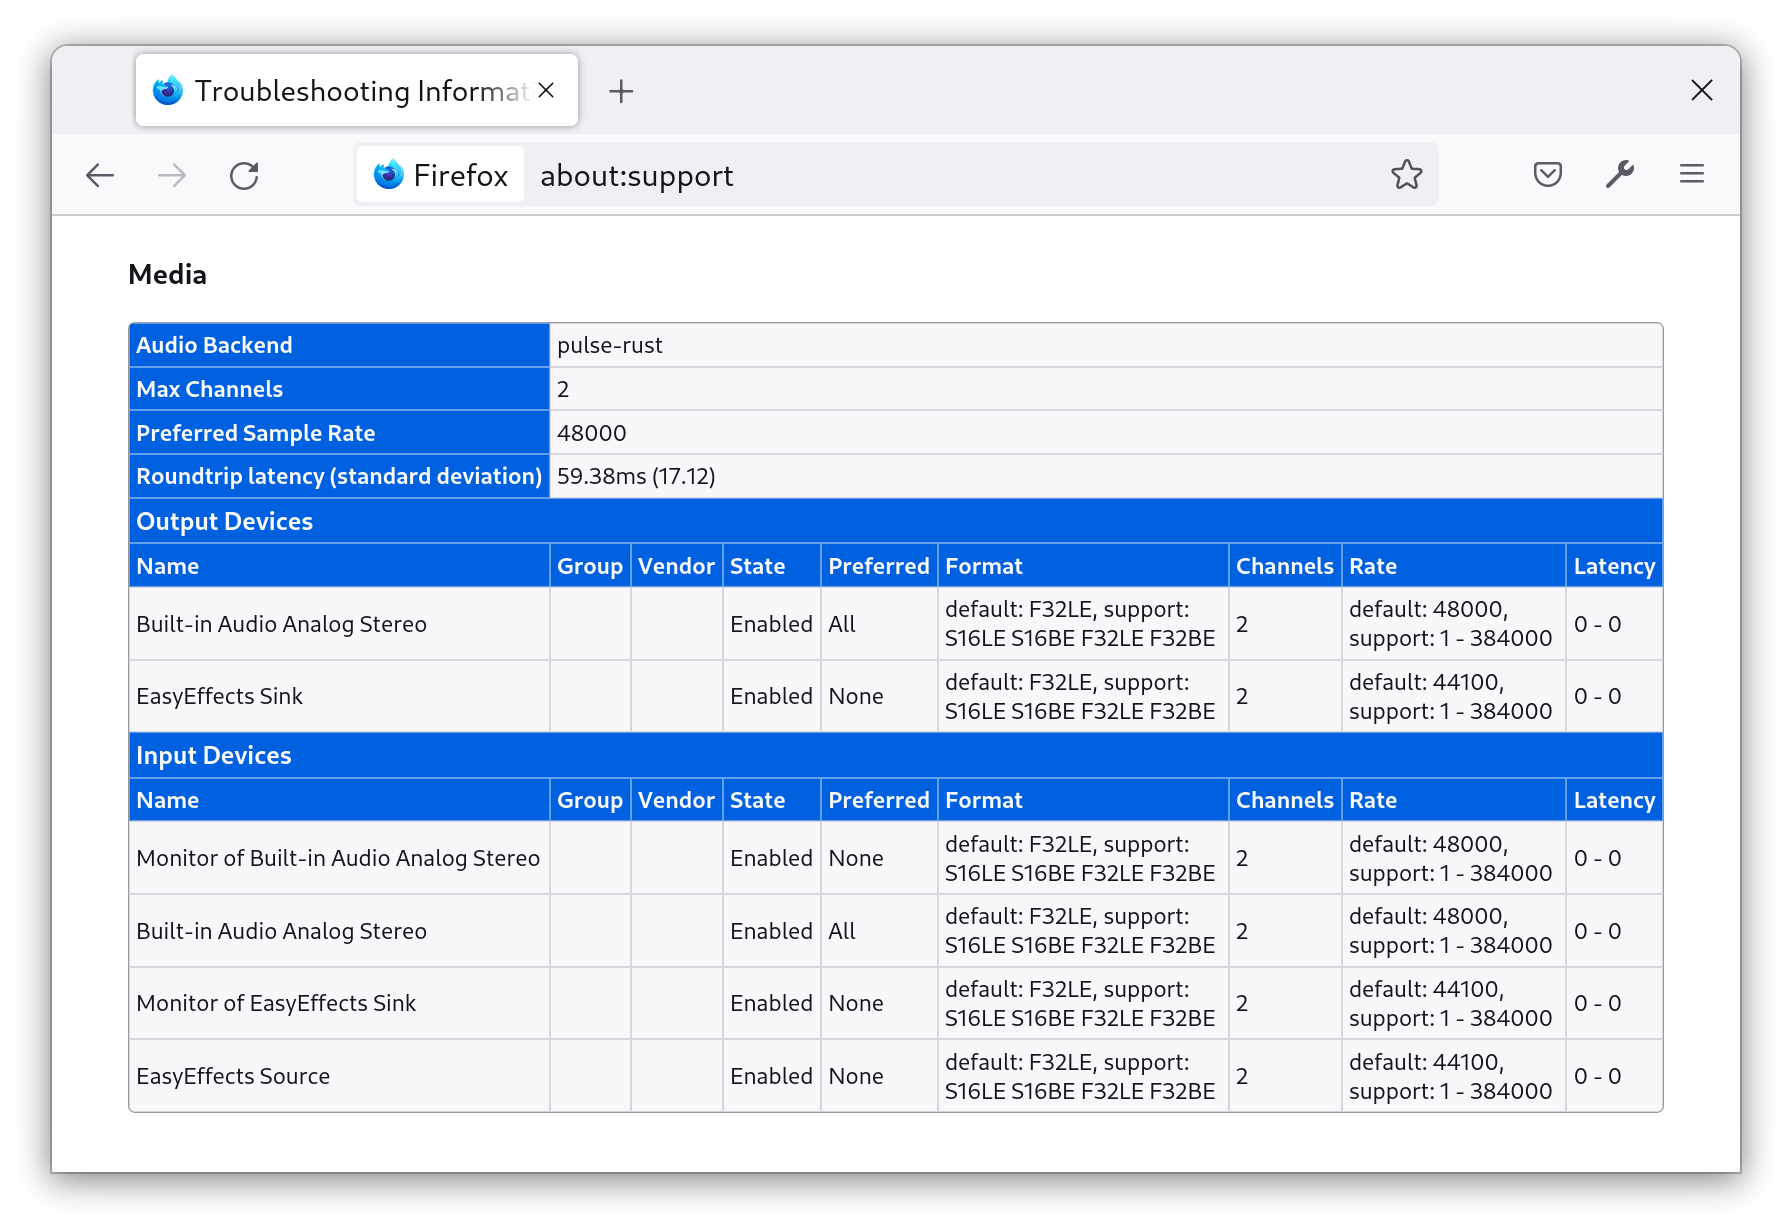Bookmark this page with the star
The height and width of the screenshot is (1230, 1792).
(1406, 175)
